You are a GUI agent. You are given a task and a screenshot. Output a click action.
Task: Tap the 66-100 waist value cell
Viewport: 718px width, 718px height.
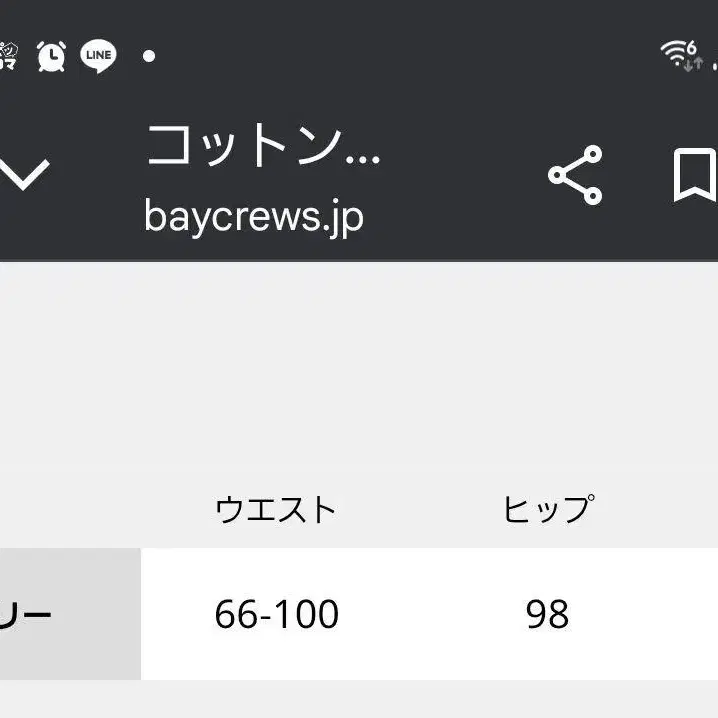coord(277,614)
